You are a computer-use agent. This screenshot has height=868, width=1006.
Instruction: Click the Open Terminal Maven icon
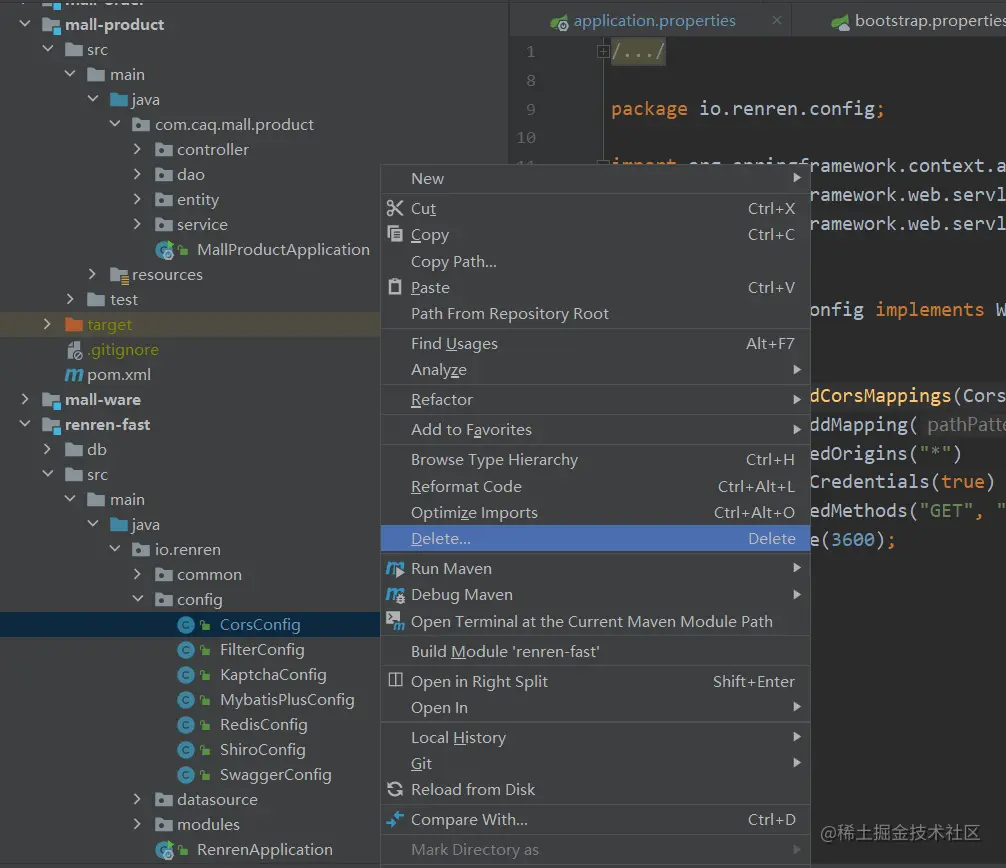coord(395,621)
